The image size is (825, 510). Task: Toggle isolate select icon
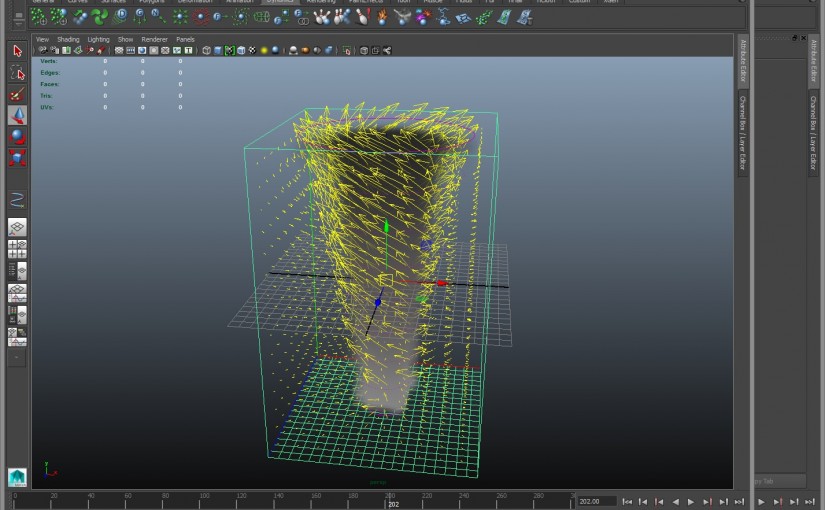point(347,51)
